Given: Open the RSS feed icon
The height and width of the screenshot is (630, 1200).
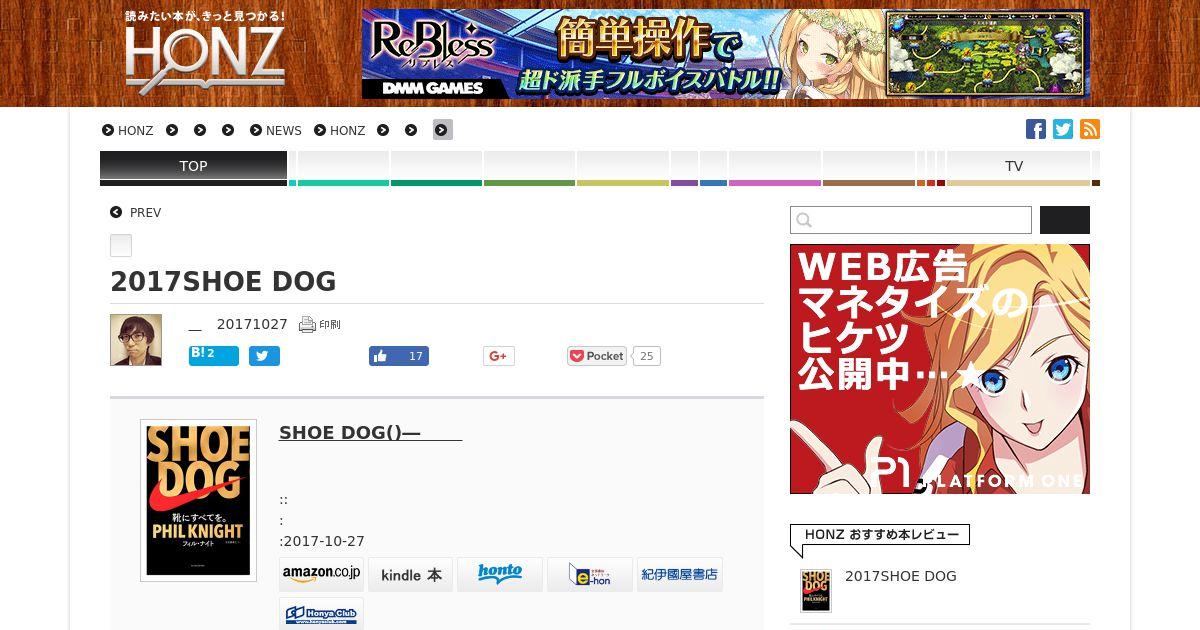Looking at the screenshot, I should [x=1090, y=129].
